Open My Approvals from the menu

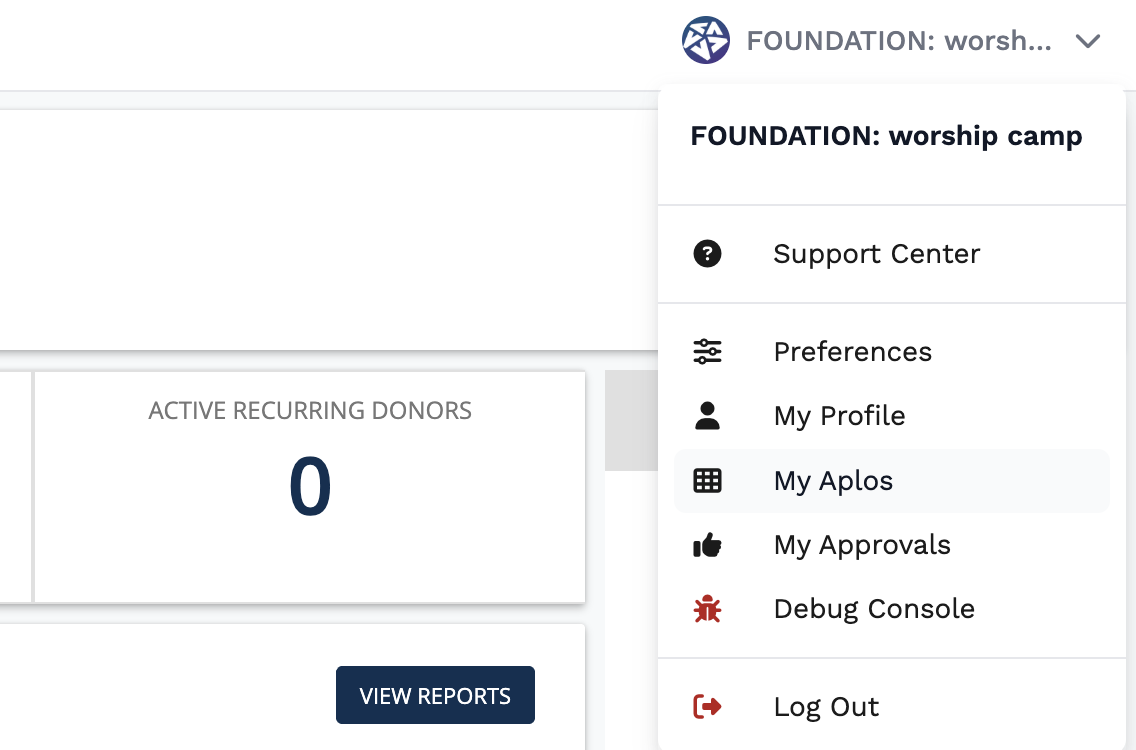pos(861,545)
